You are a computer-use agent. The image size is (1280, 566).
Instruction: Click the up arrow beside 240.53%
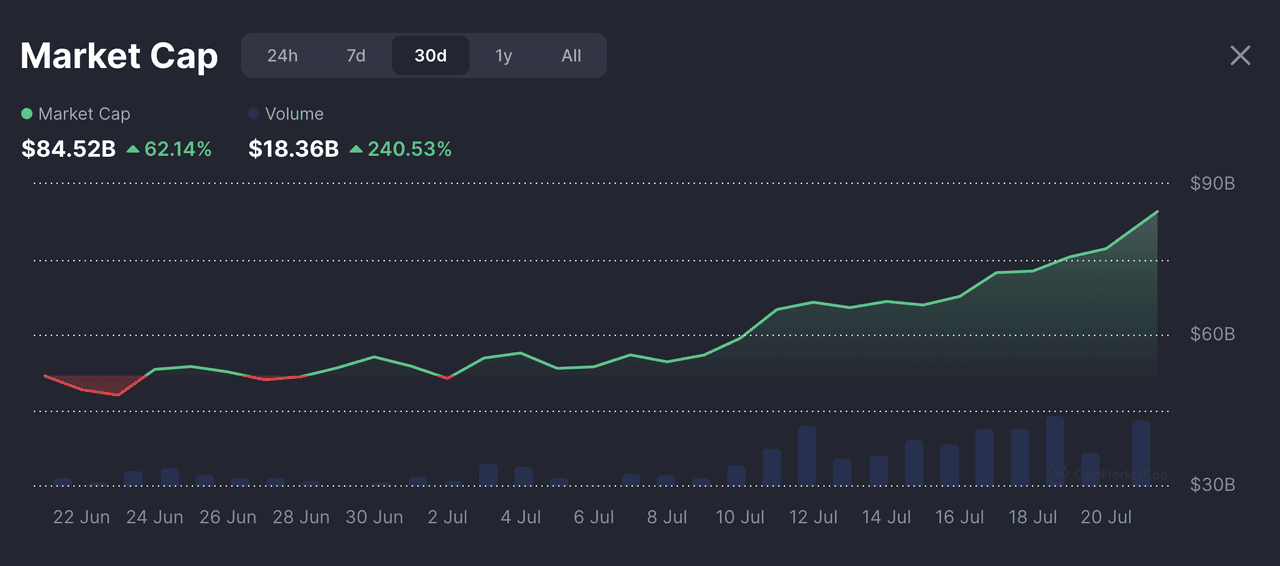(x=356, y=150)
